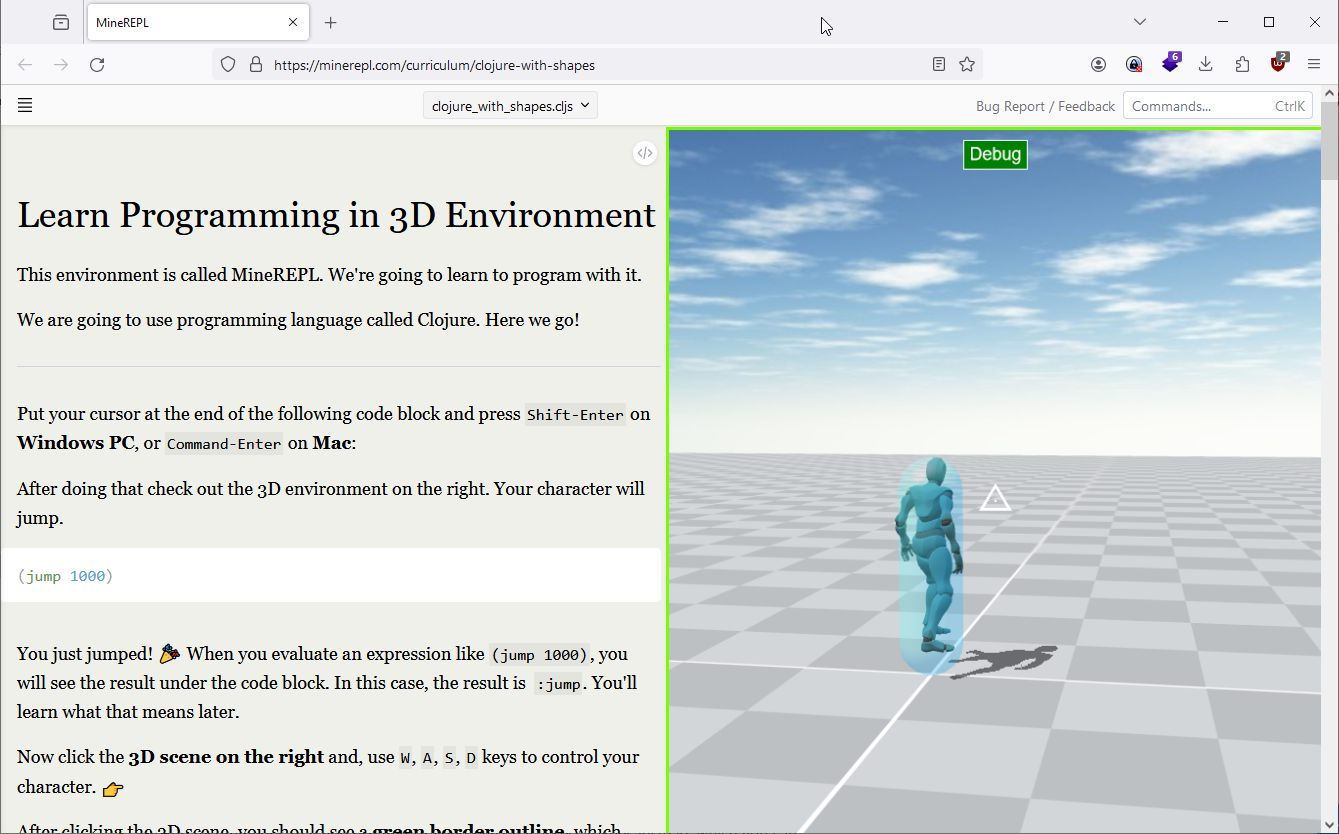The image size is (1339, 834).
Task: Click the address bar URL
Action: point(434,65)
